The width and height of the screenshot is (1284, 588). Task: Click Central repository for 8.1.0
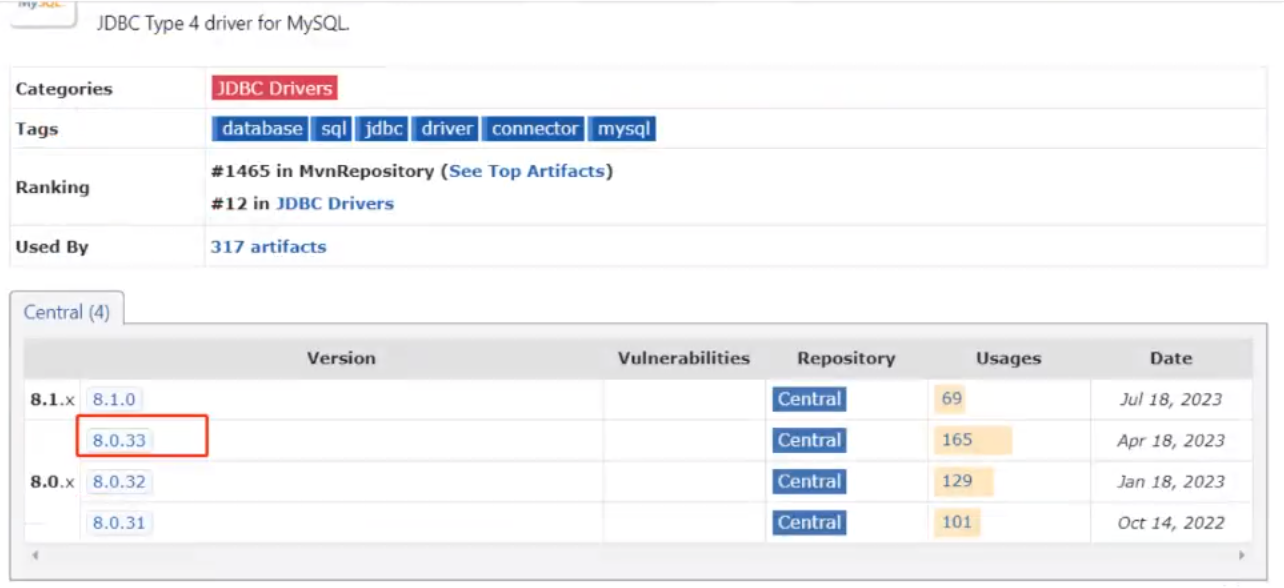click(809, 399)
